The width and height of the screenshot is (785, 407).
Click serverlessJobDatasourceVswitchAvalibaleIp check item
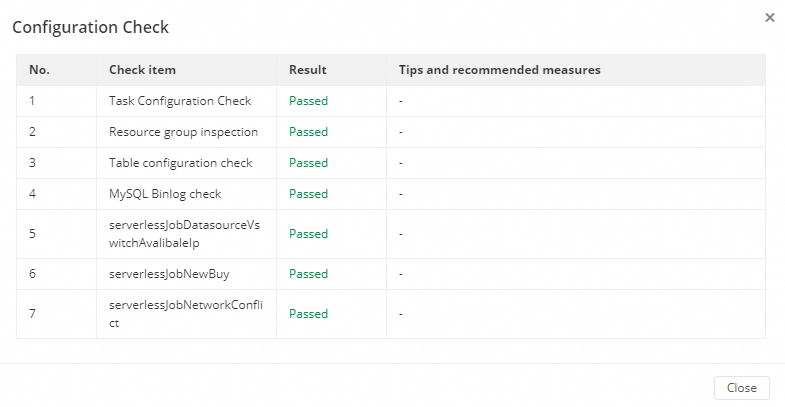184,233
